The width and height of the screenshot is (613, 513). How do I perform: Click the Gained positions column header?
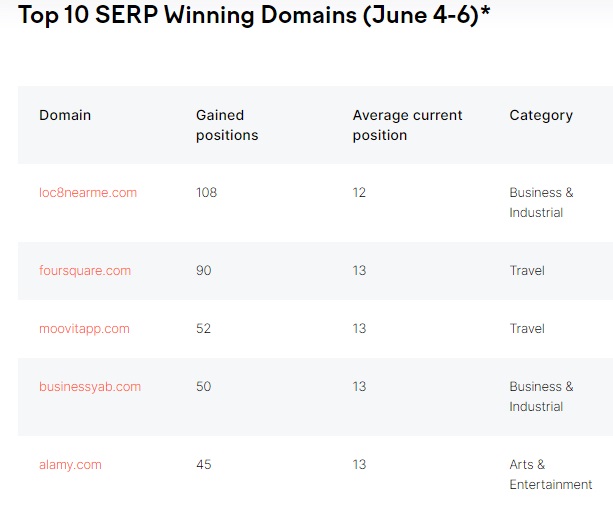click(x=227, y=125)
